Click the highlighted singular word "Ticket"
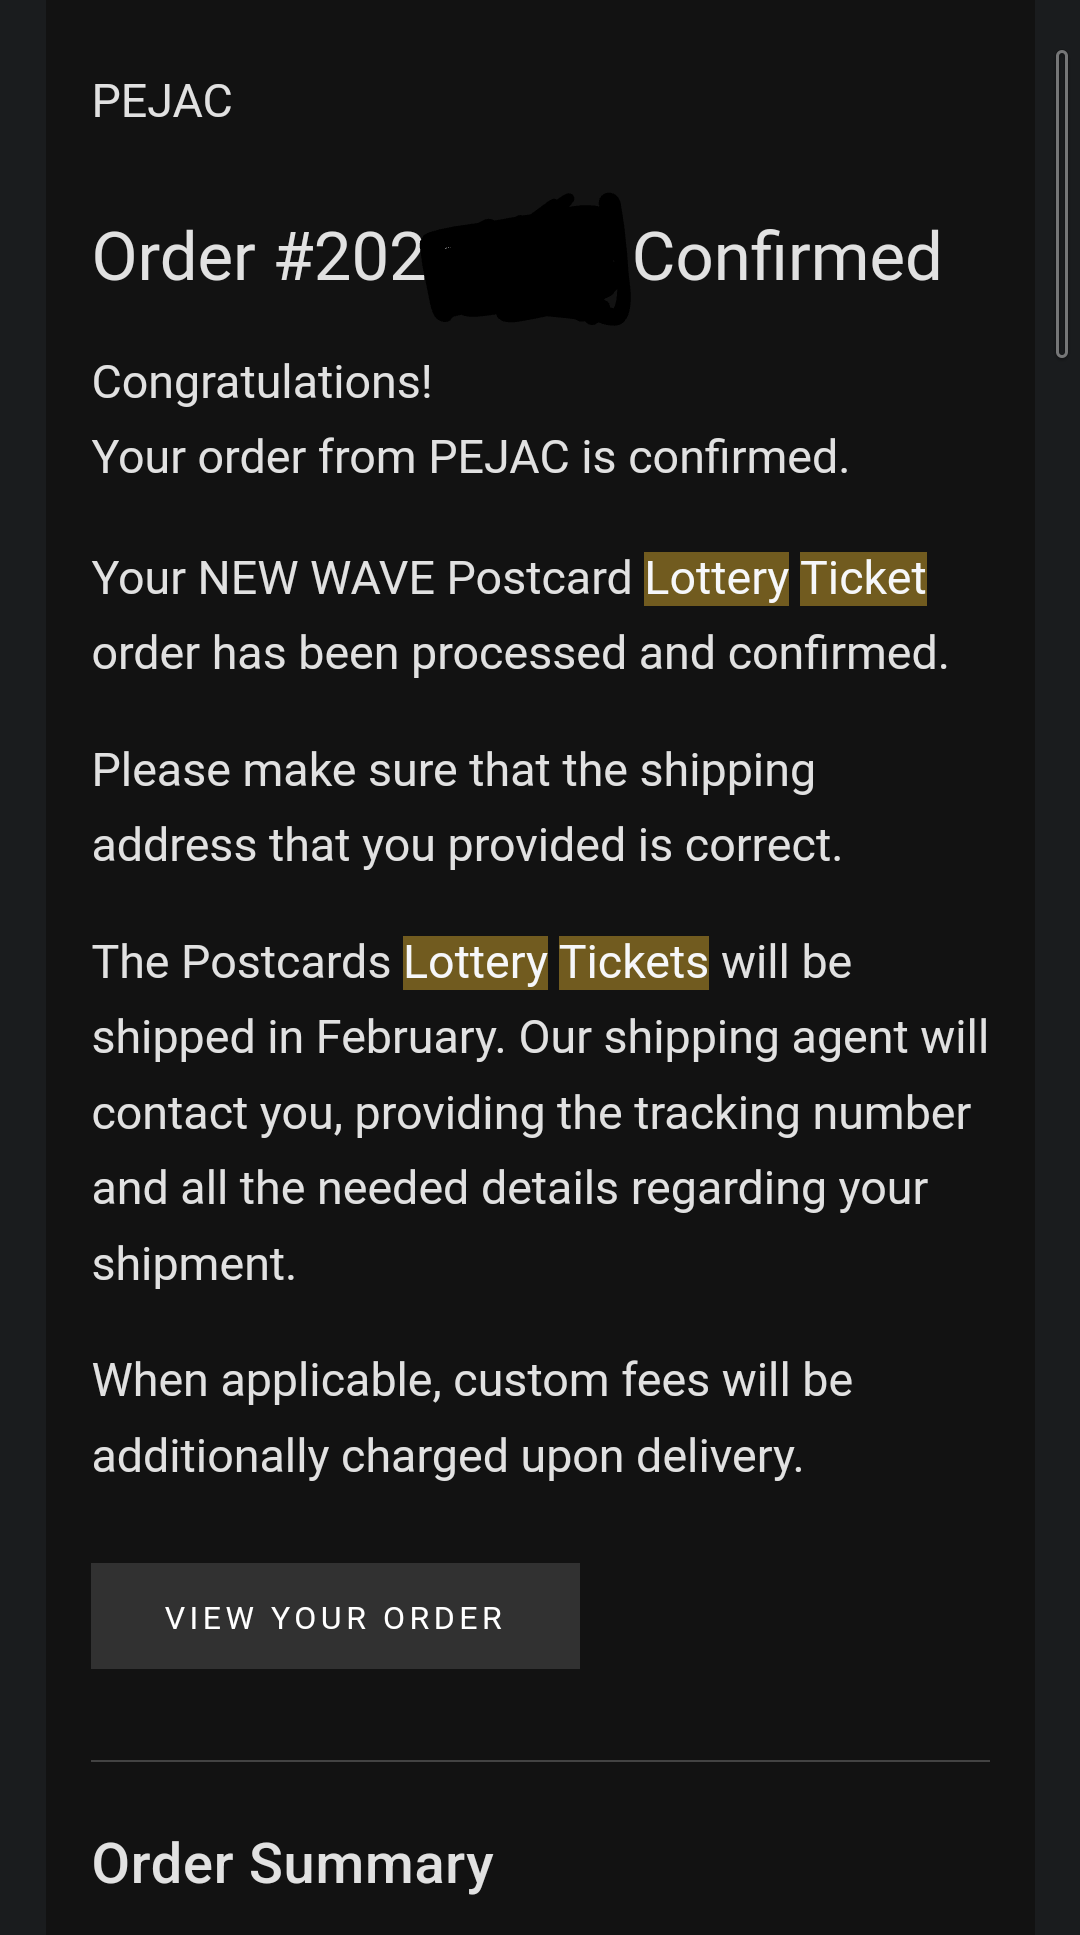The image size is (1080, 1935). (x=863, y=579)
